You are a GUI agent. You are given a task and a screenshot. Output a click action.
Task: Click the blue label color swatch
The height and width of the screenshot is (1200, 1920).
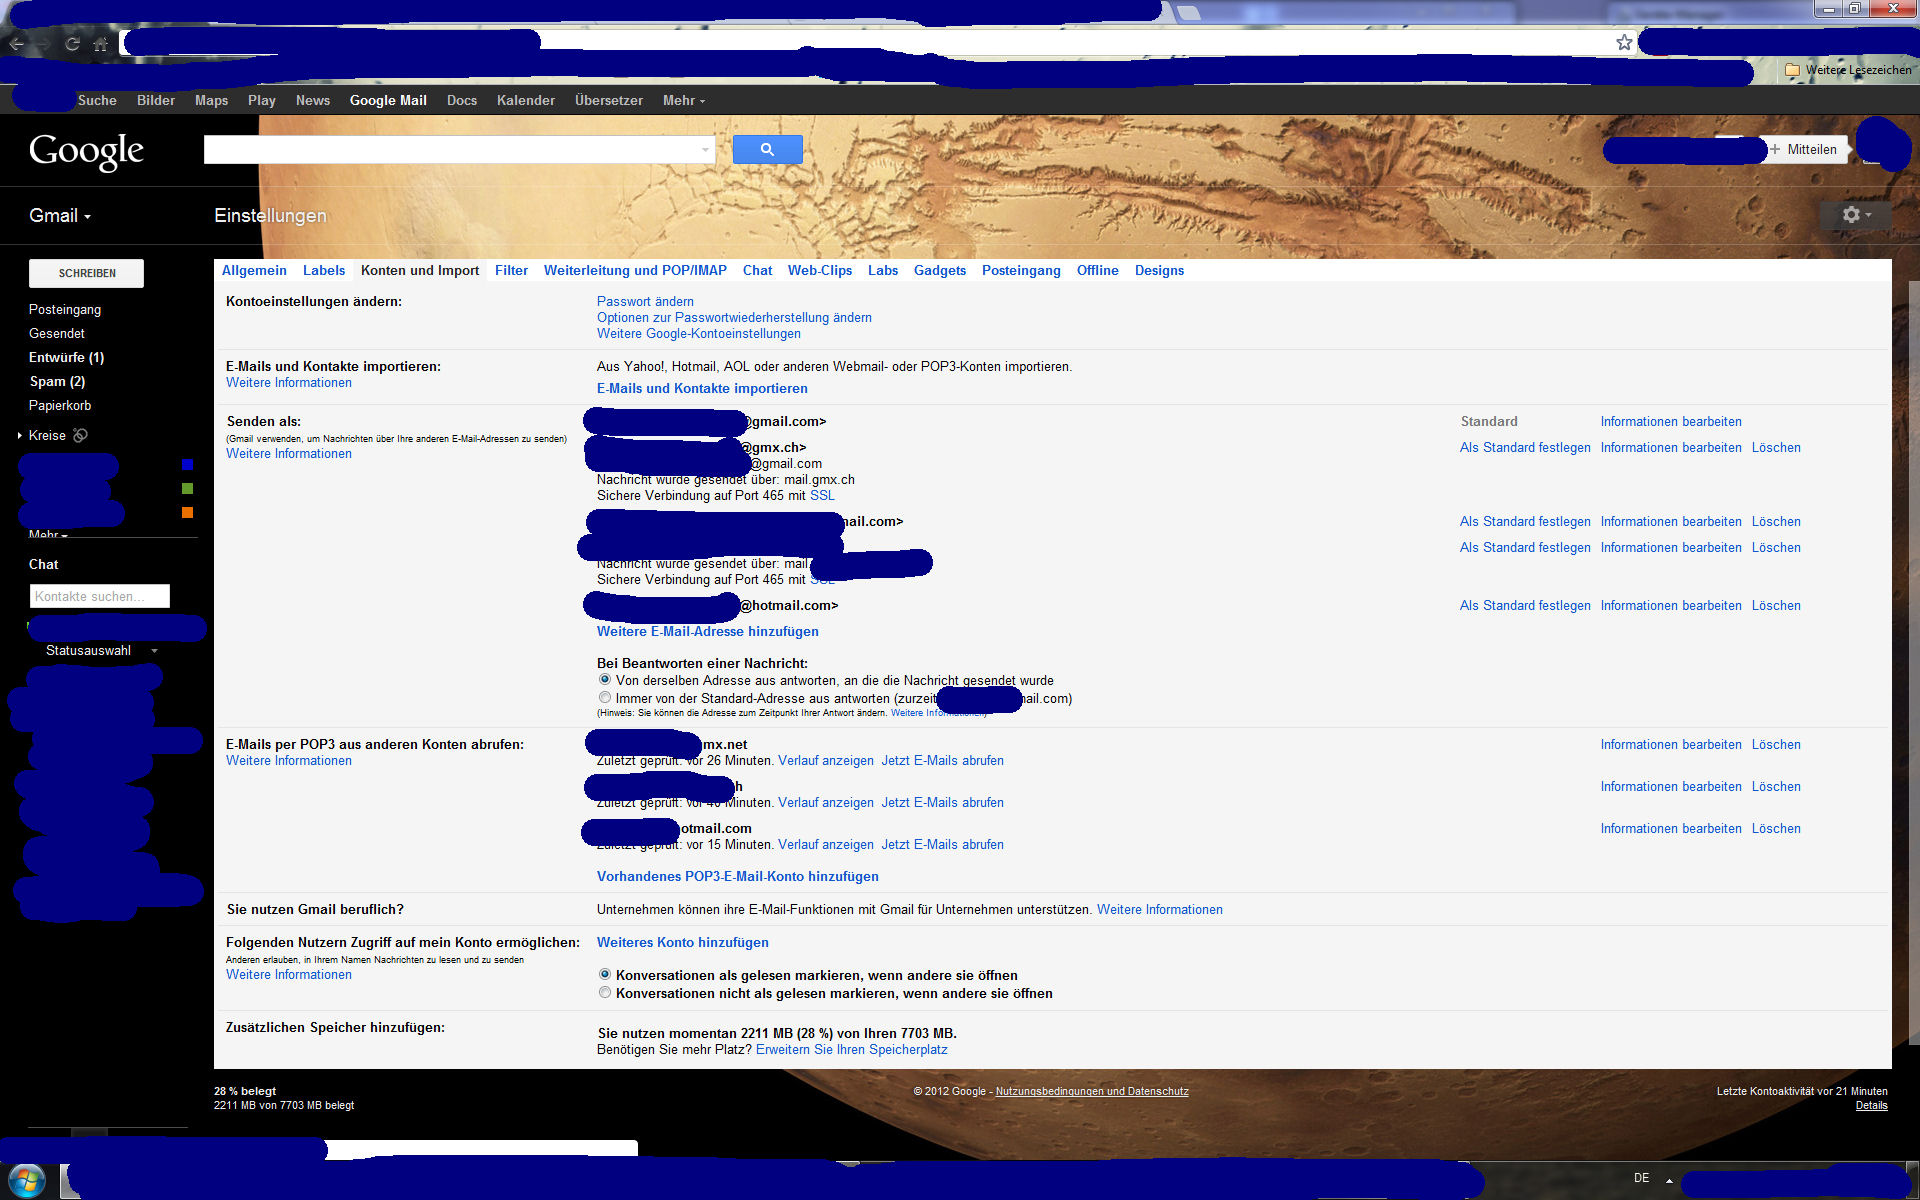(187, 464)
